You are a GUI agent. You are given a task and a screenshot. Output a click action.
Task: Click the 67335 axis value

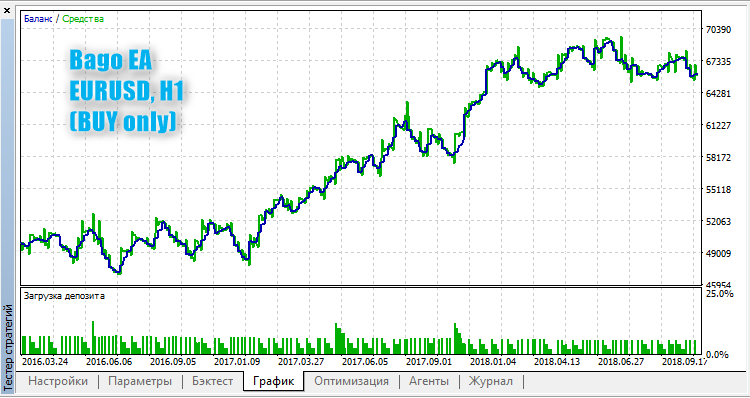[x=718, y=62]
